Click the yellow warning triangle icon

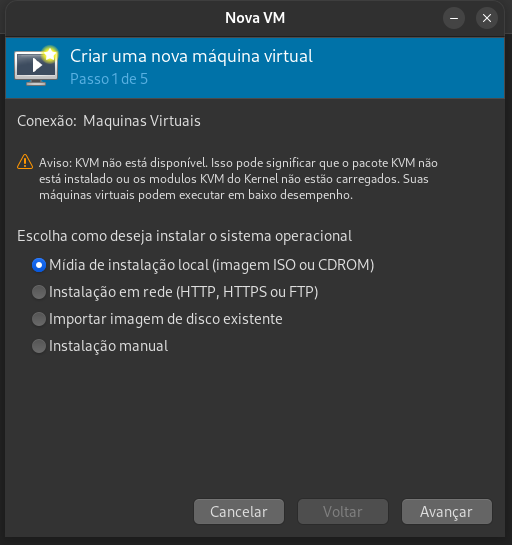[25, 162]
